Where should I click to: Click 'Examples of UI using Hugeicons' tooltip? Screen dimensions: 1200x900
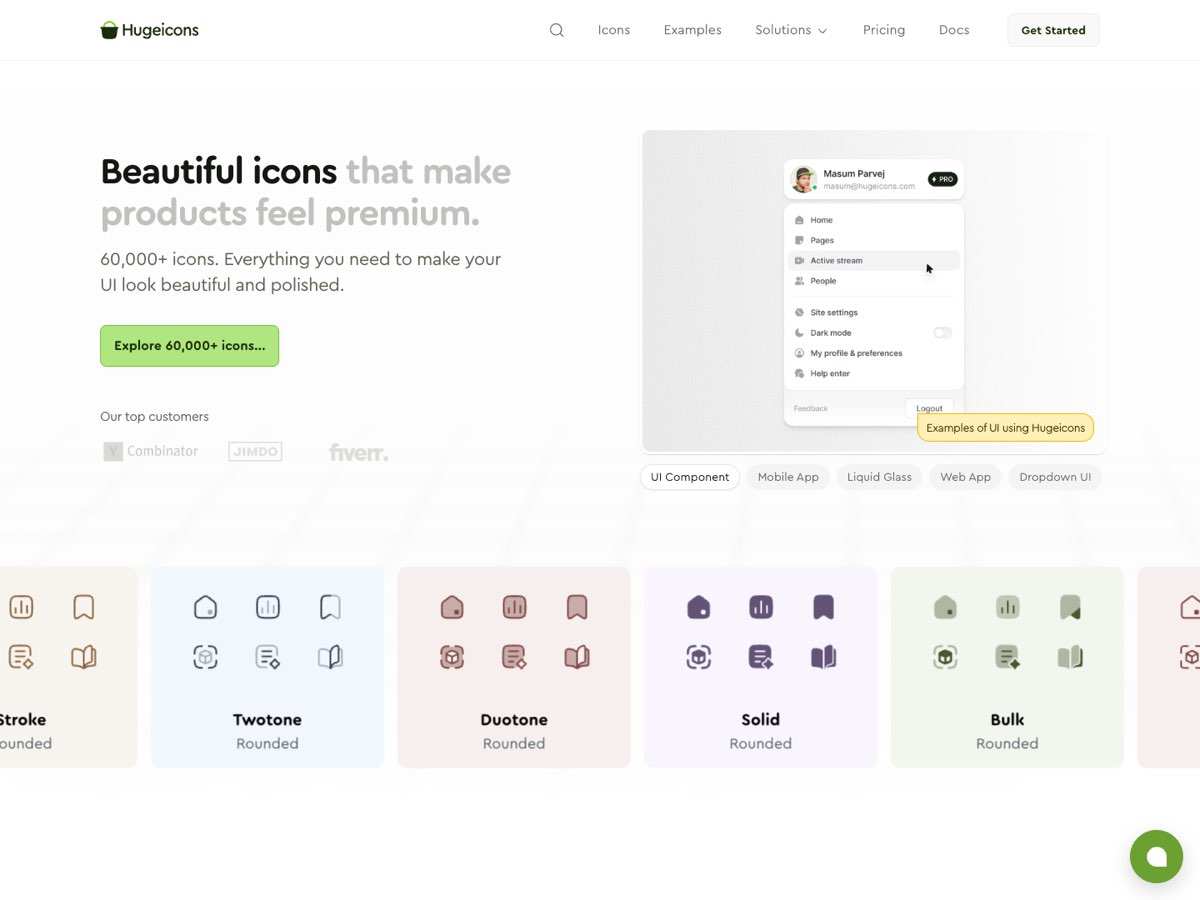point(1005,428)
